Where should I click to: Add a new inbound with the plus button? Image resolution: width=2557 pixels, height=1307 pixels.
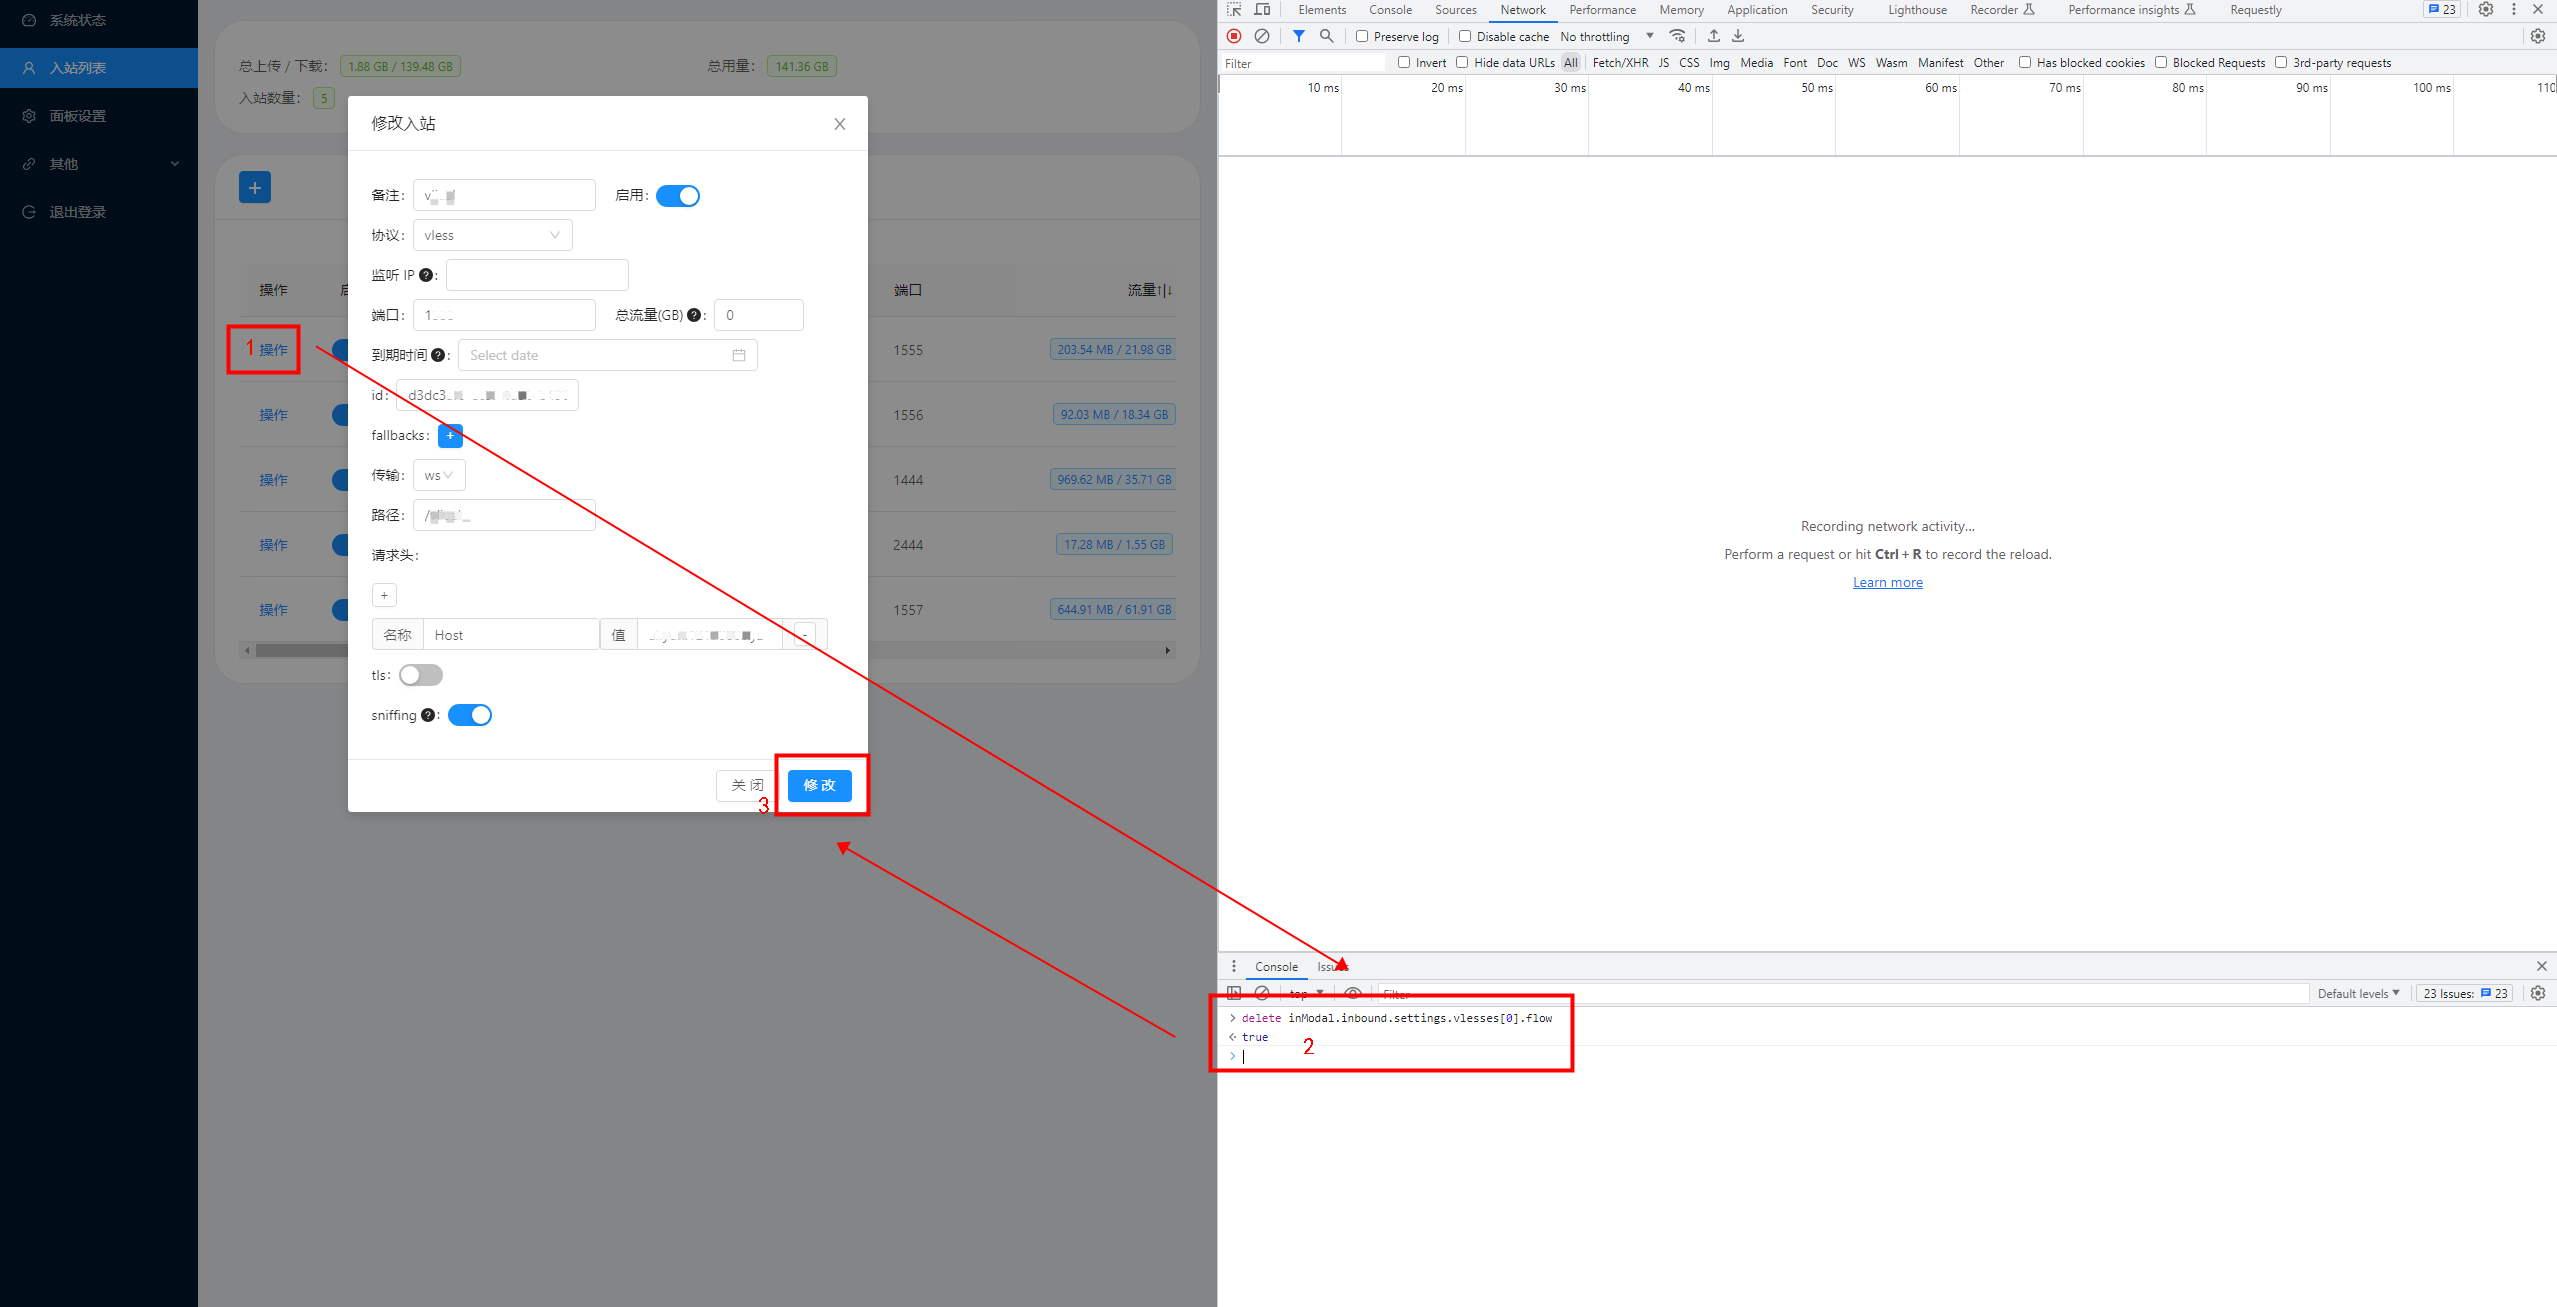255,187
